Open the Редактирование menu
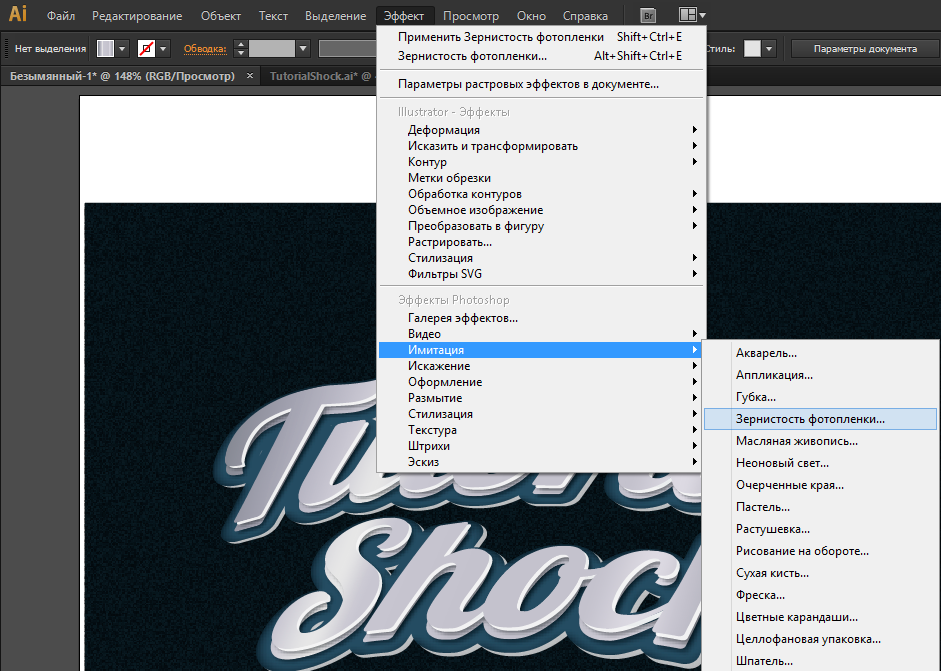Screen dimensions: 941x671 click(137, 16)
